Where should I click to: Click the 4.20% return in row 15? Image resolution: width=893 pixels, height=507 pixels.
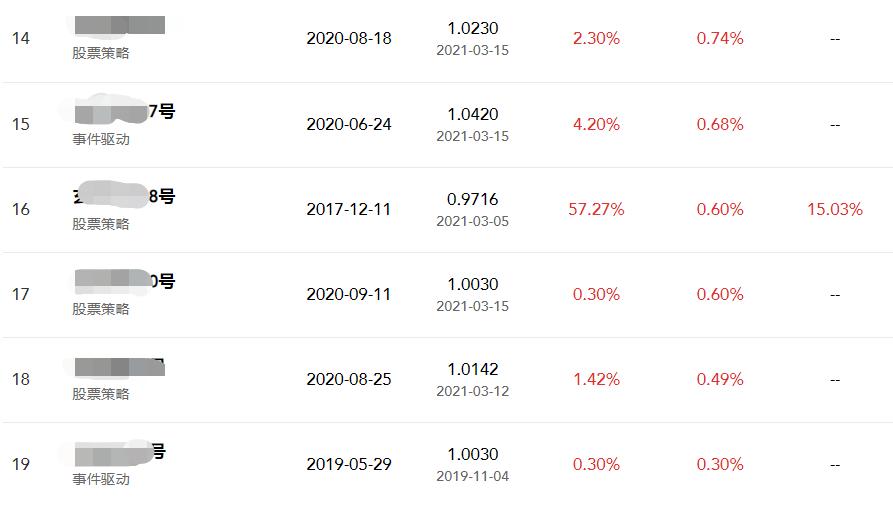596,124
